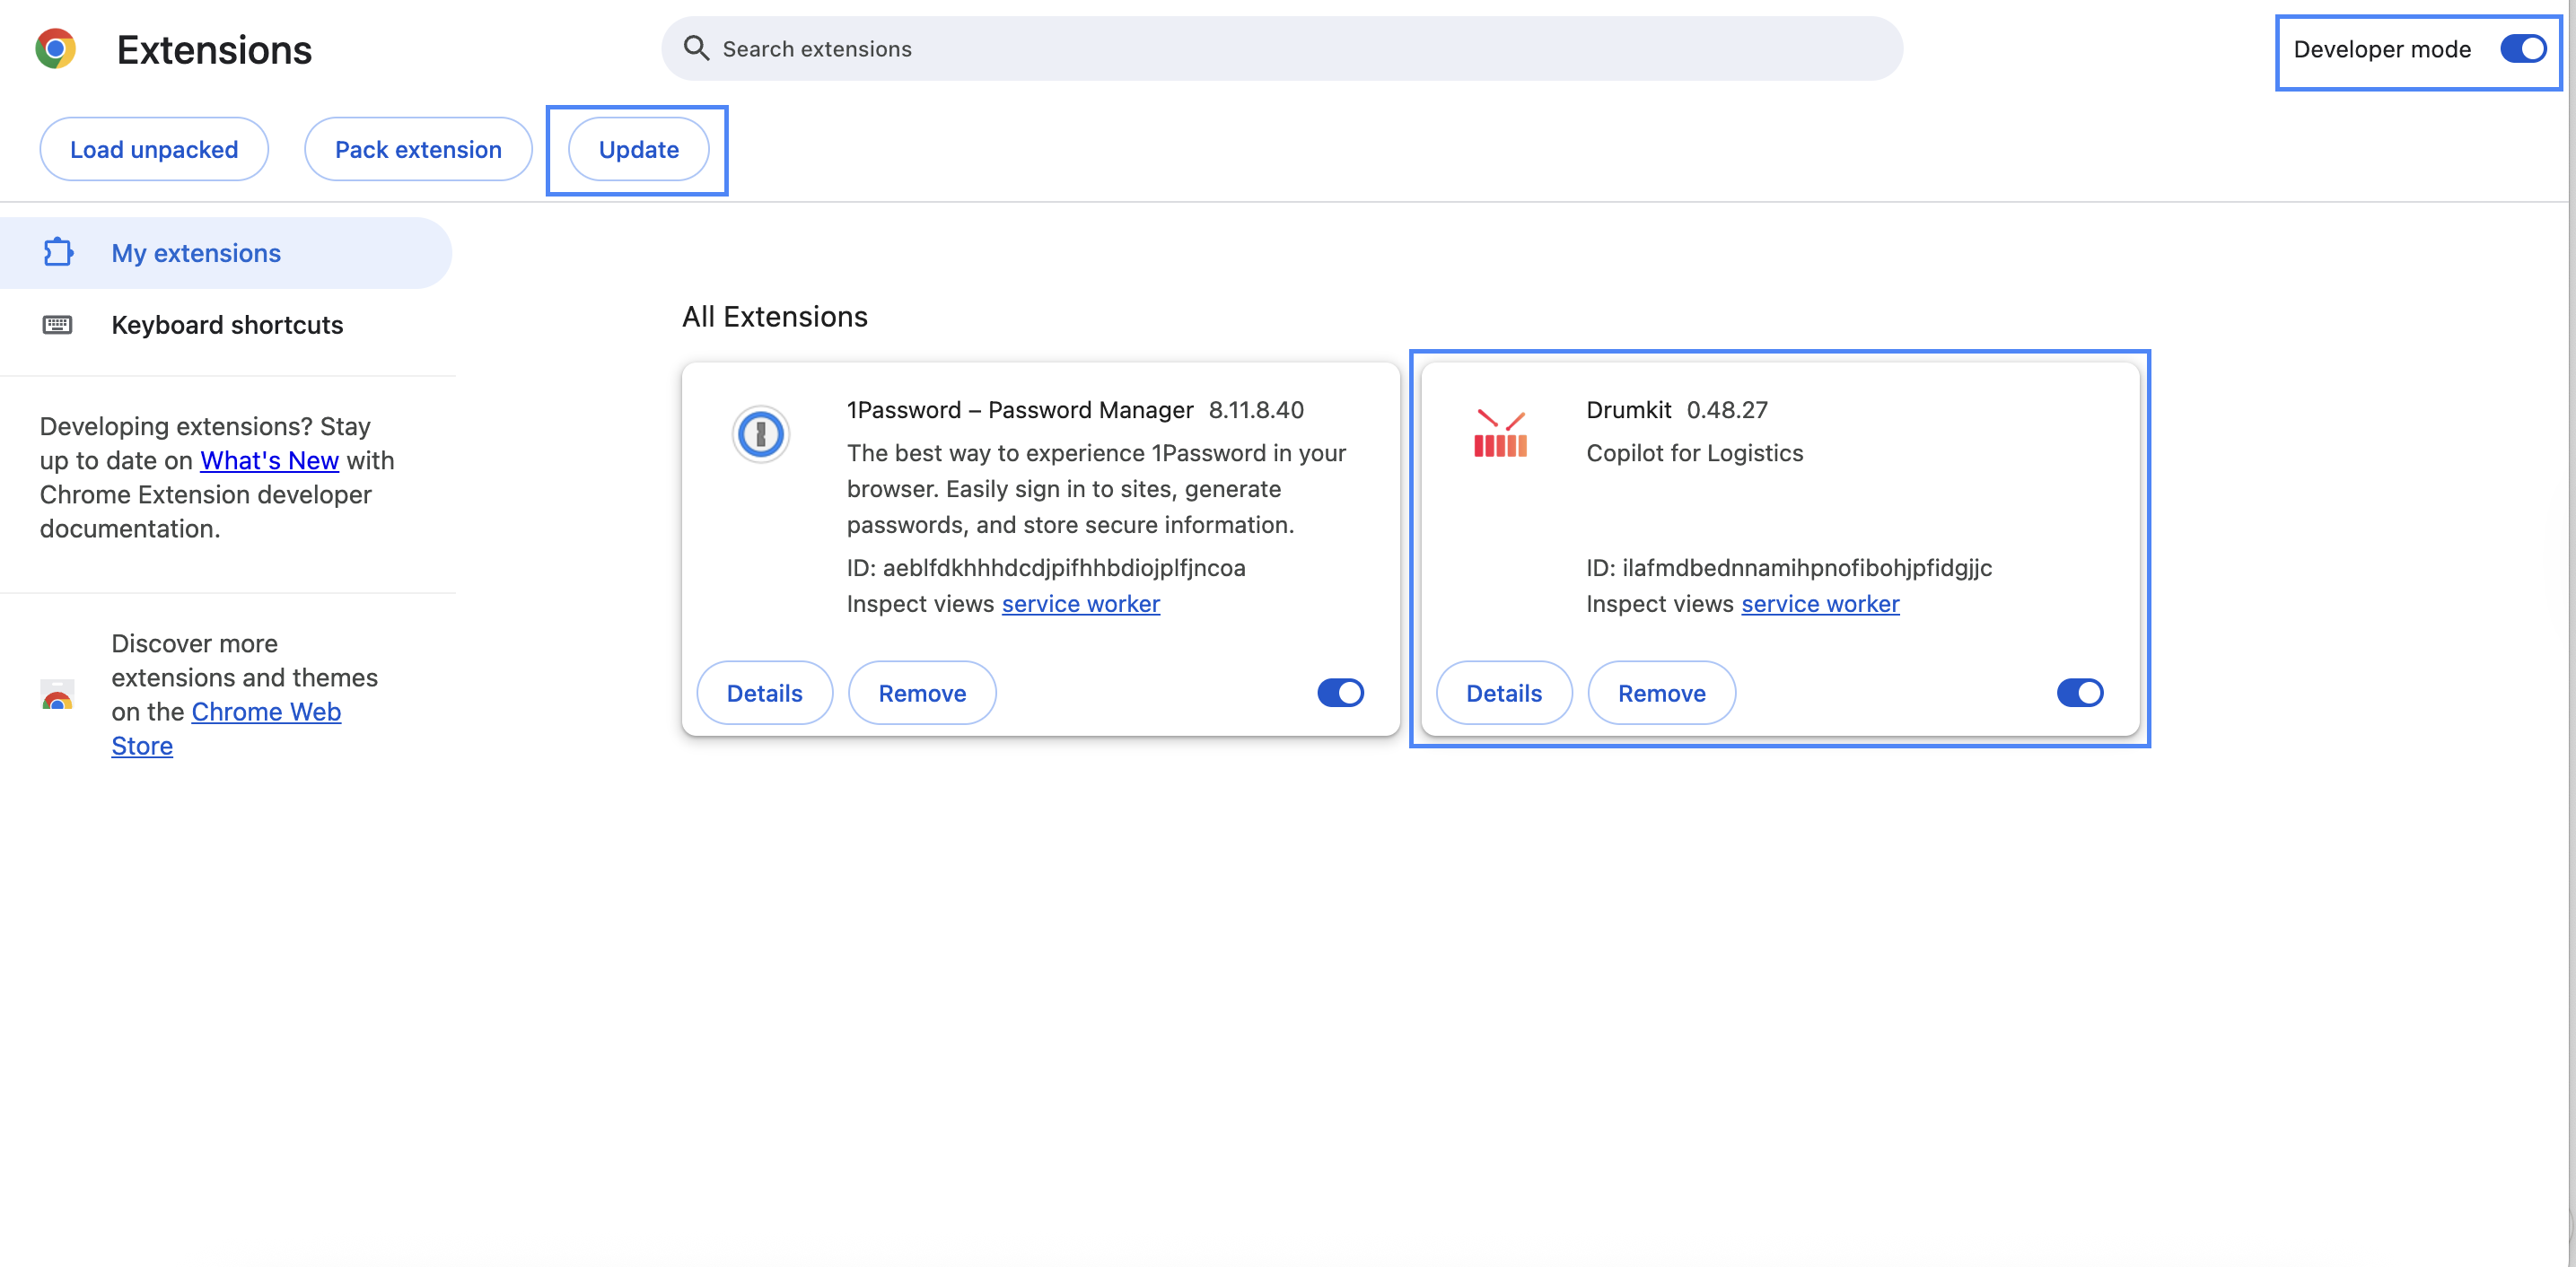Click the 1Password description paragraph

(1097, 489)
